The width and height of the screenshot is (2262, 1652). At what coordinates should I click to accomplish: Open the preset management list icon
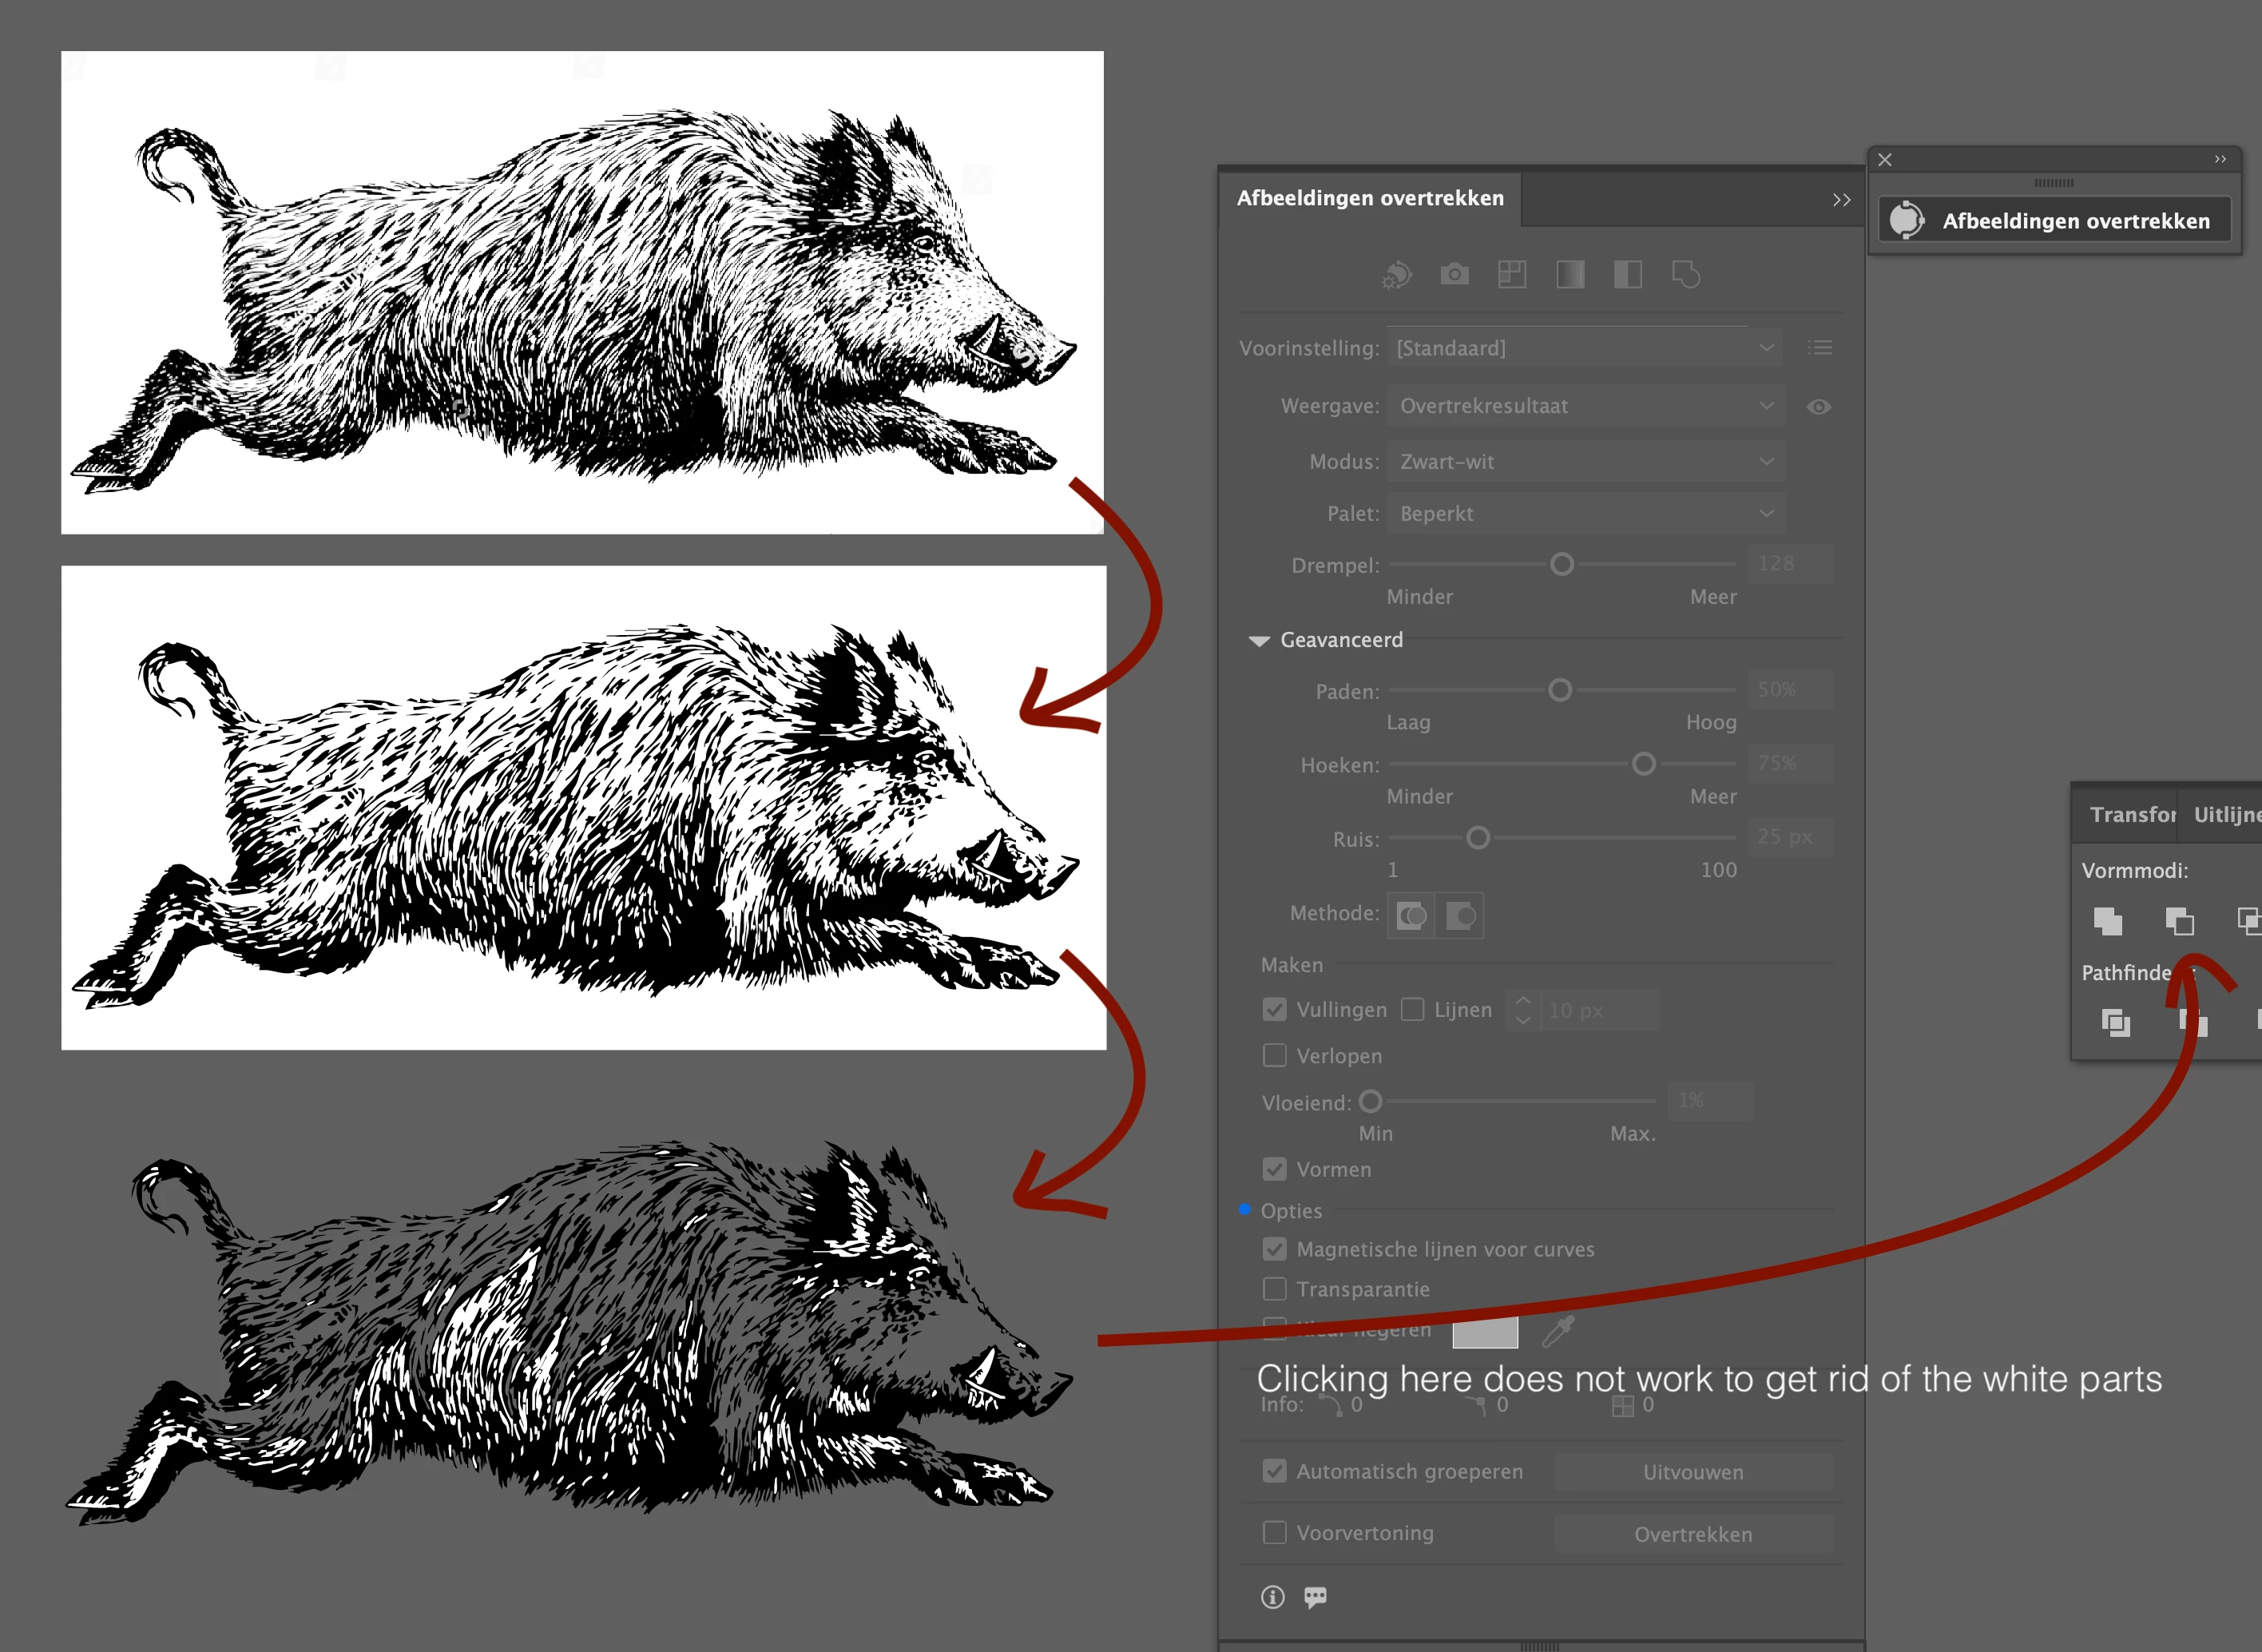coord(1820,347)
